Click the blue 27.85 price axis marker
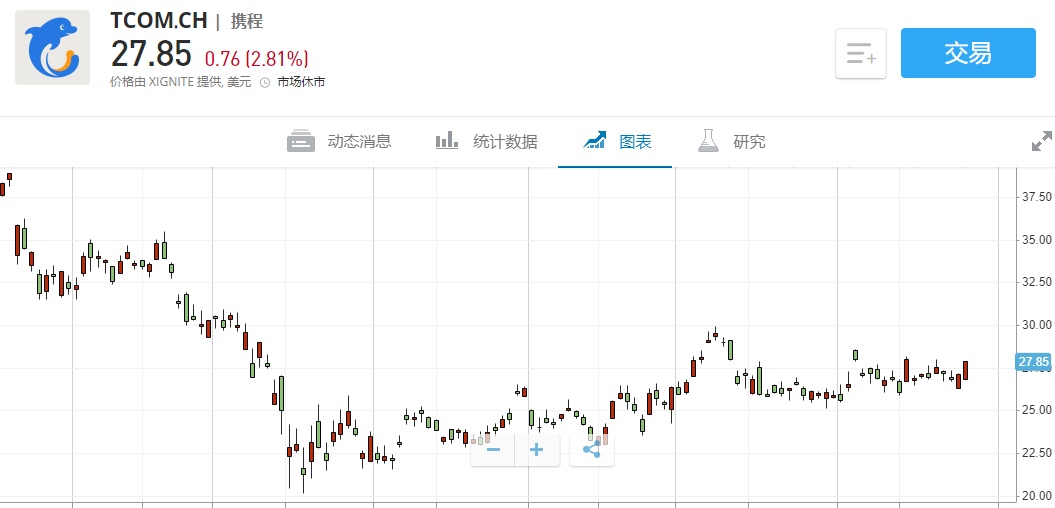 click(x=1033, y=362)
